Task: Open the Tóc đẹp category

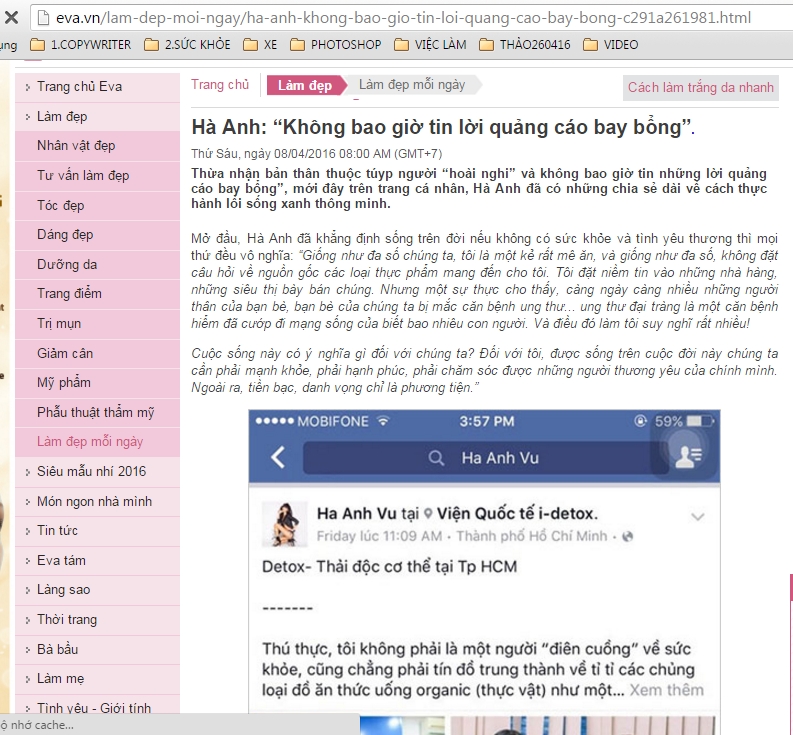Action: (x=98, y=205)
